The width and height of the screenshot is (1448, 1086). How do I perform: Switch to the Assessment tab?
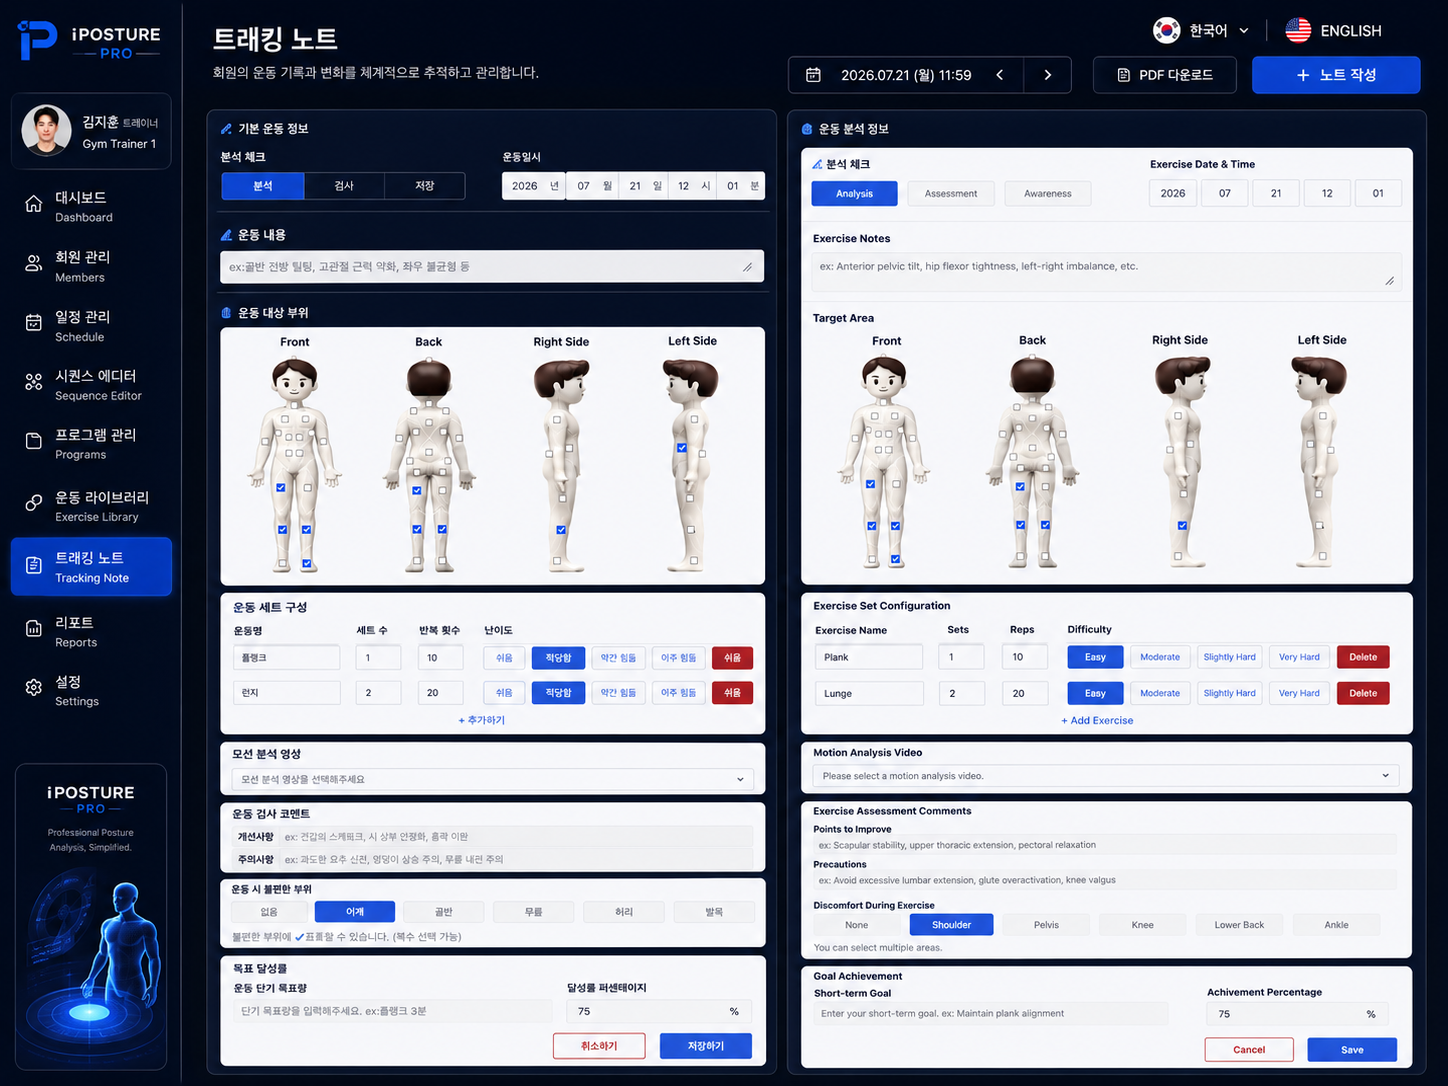(x=950, y=194)
